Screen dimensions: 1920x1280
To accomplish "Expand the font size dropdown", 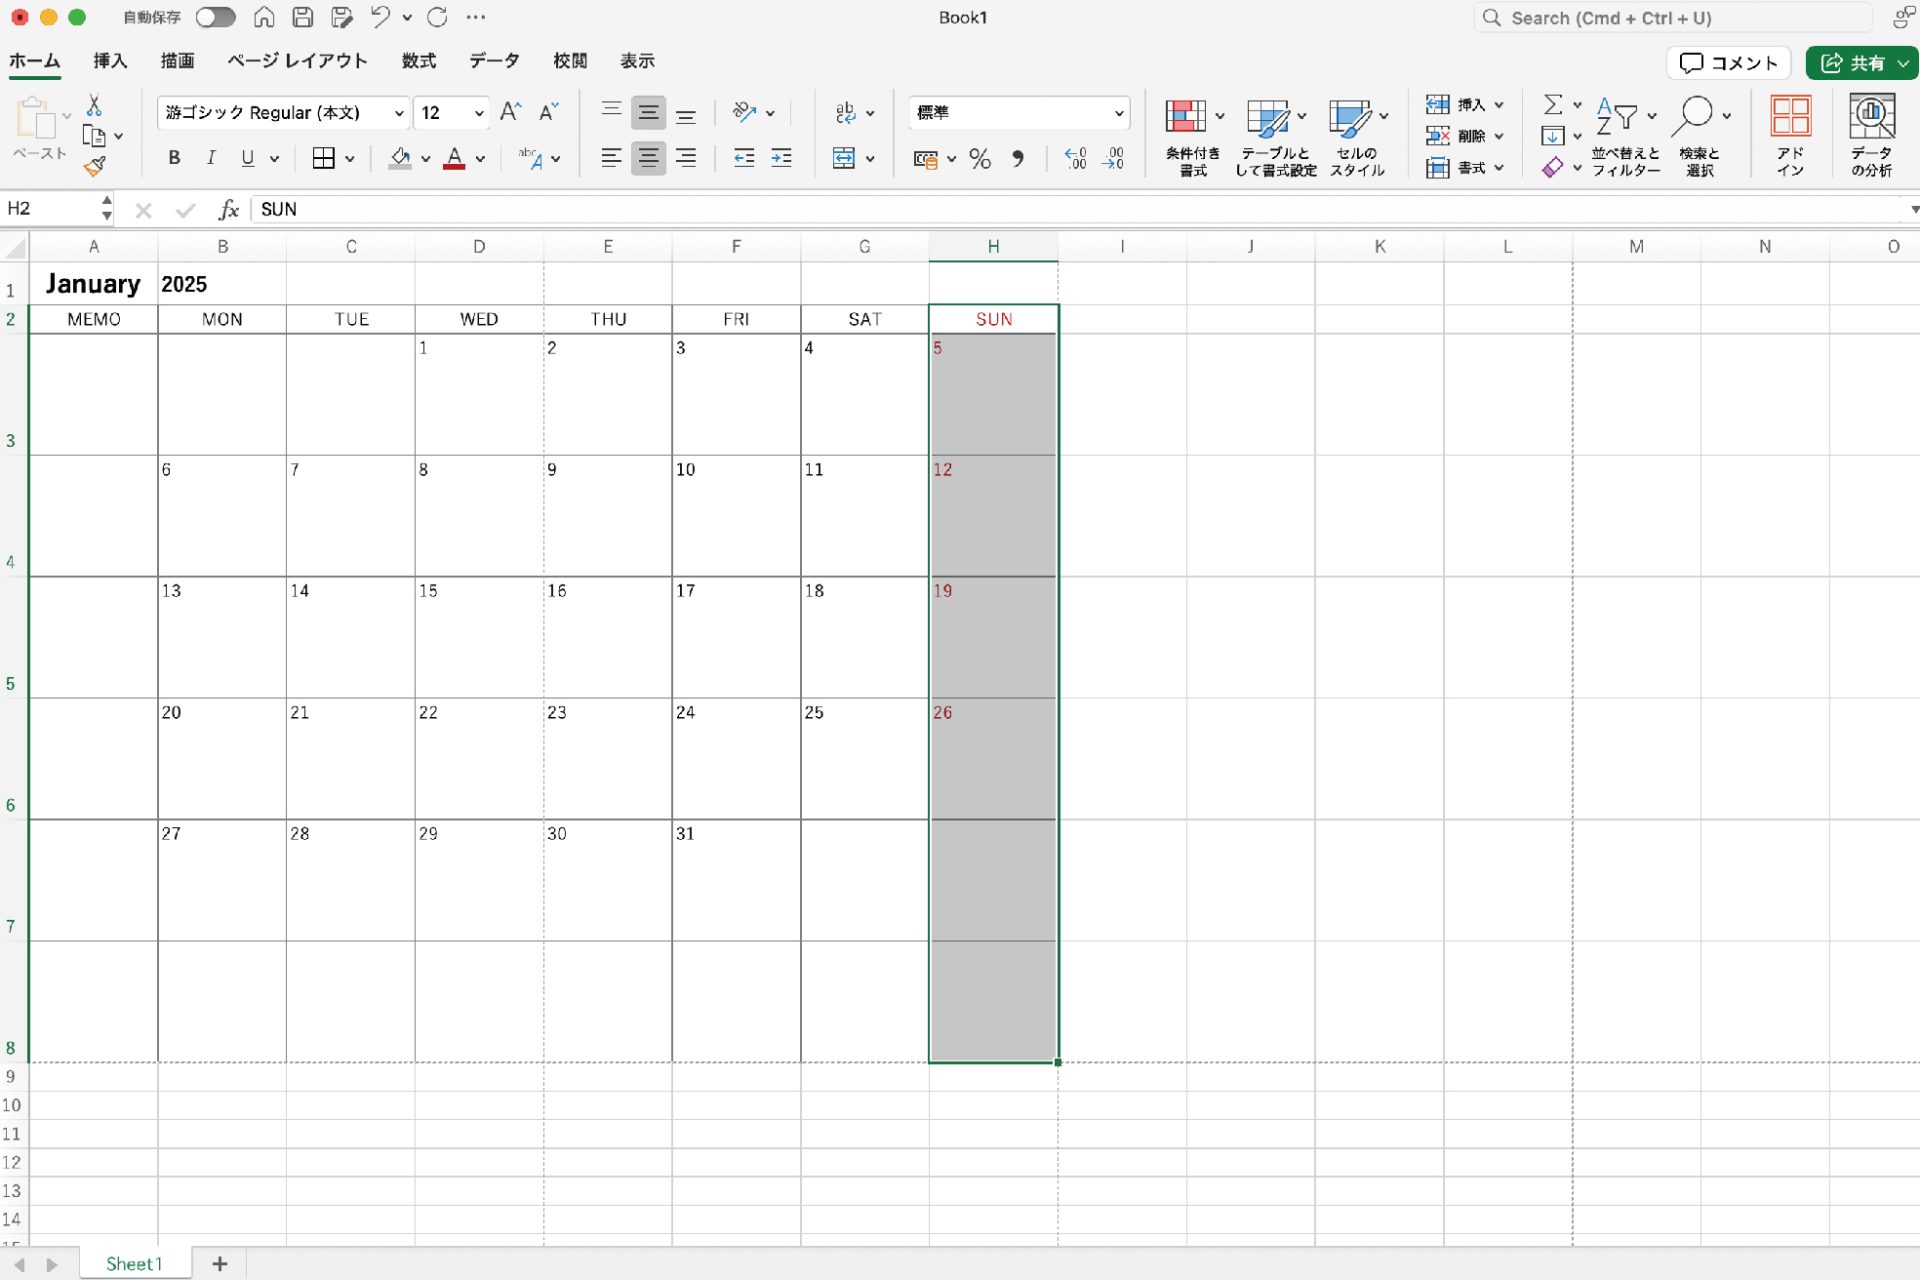I will pyautogui.click(x=479, y=113).
